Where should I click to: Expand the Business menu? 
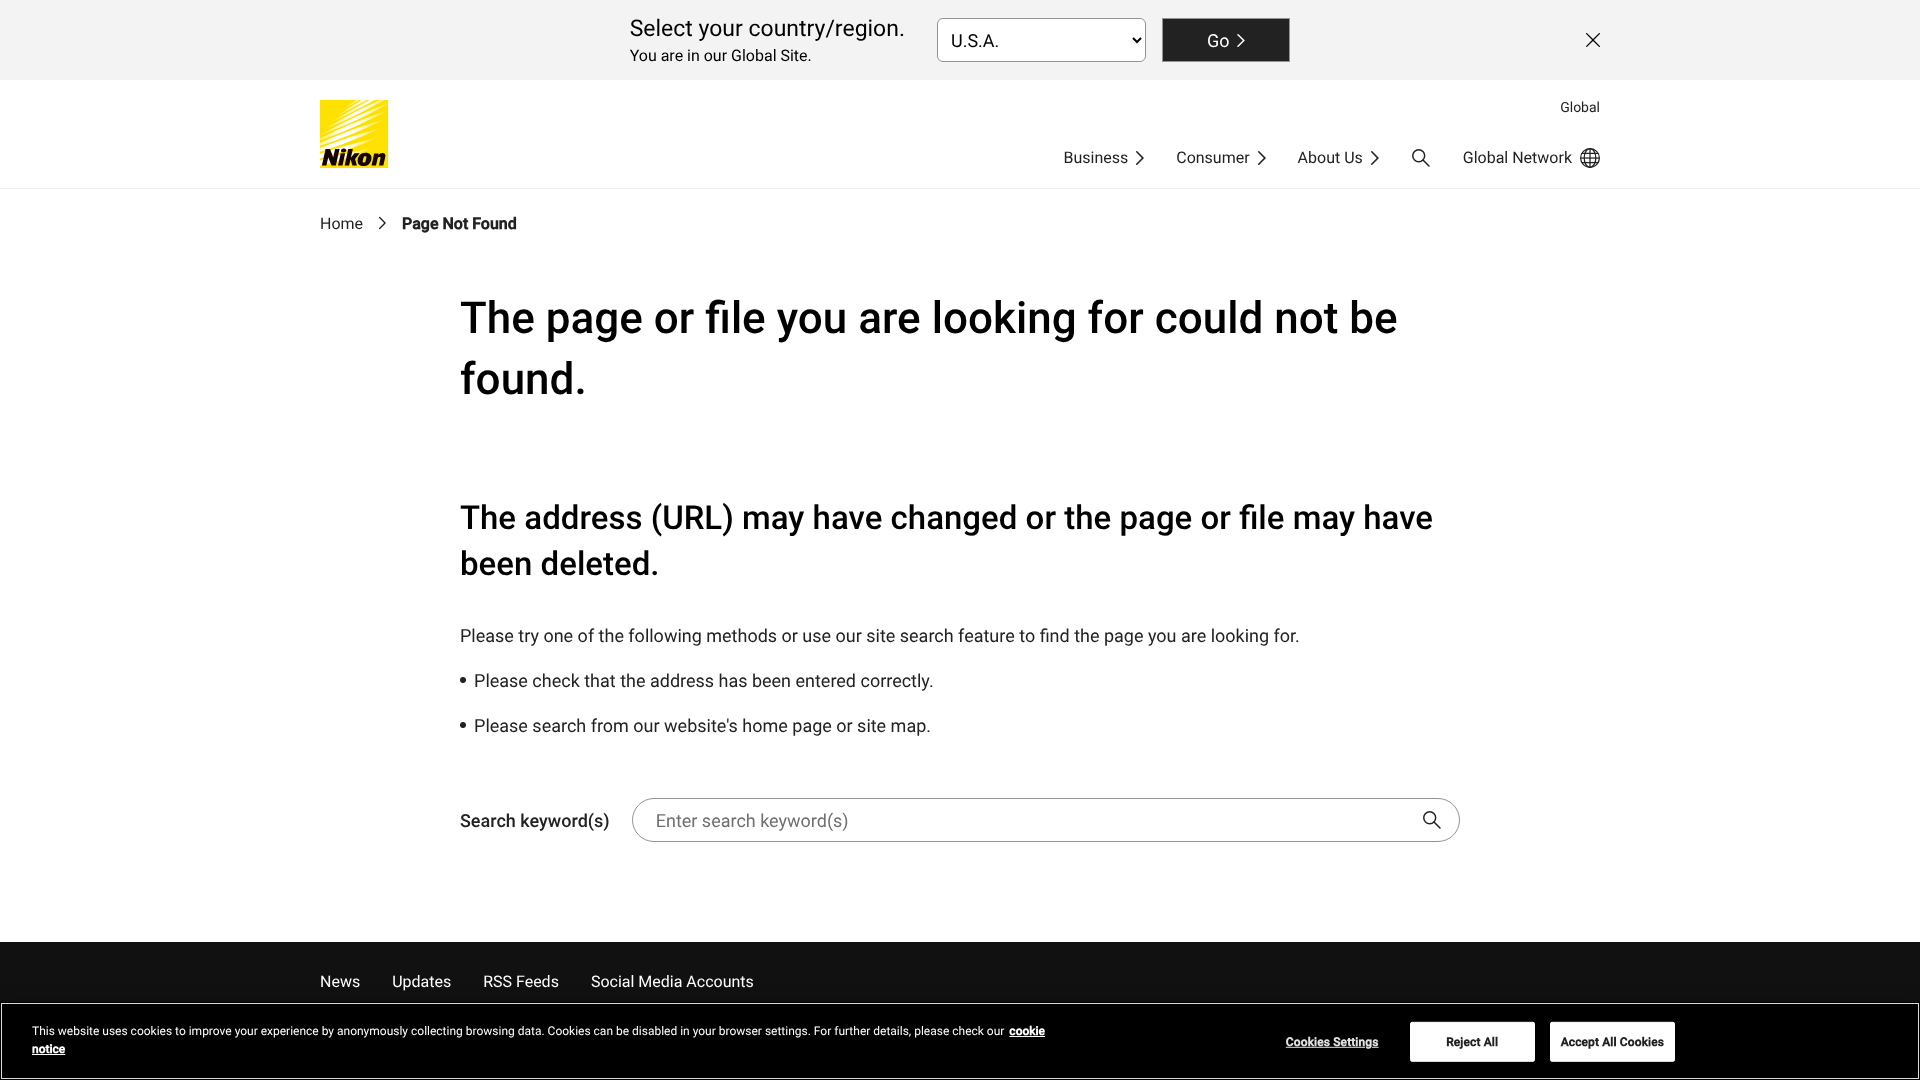pos(1103,158)
